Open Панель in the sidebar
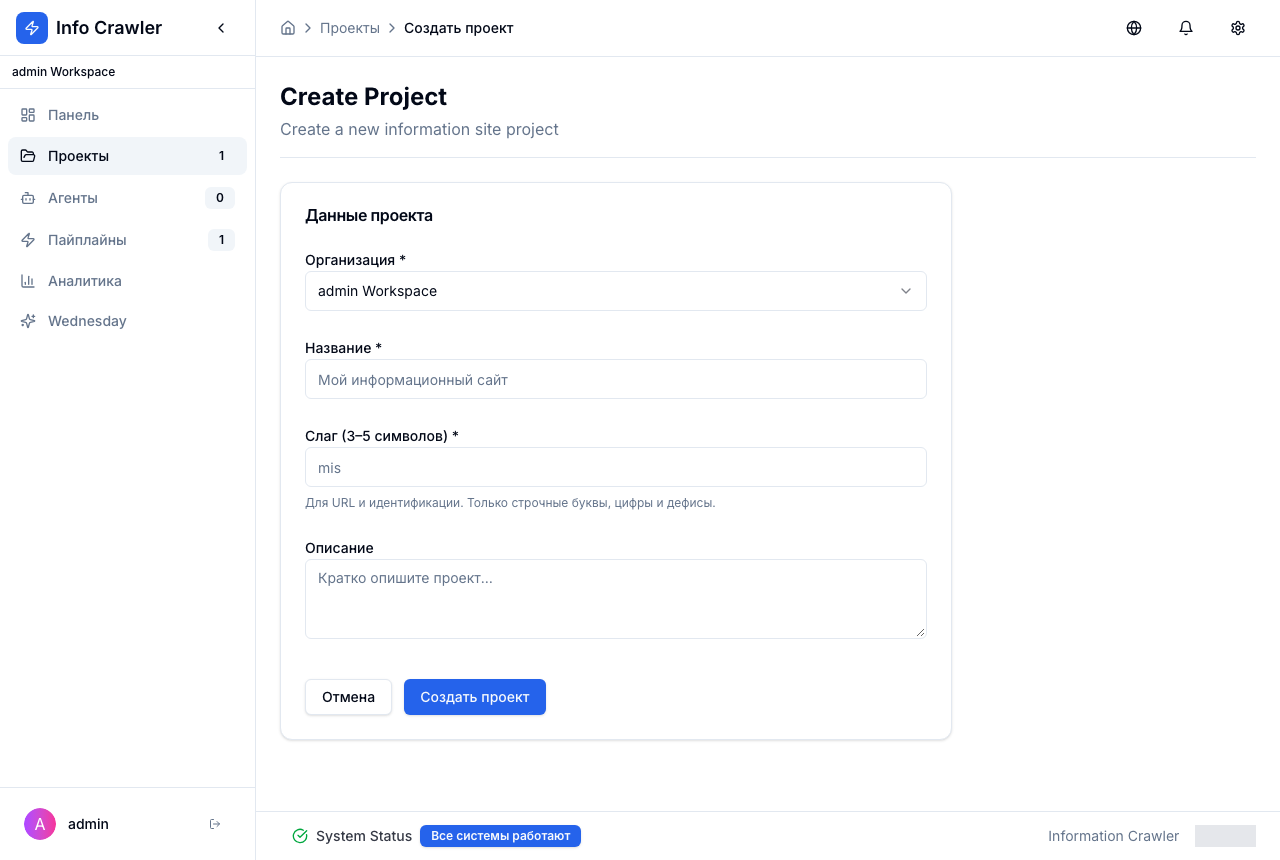Viewport: 1280px width, 860px height. coord(127,115)
